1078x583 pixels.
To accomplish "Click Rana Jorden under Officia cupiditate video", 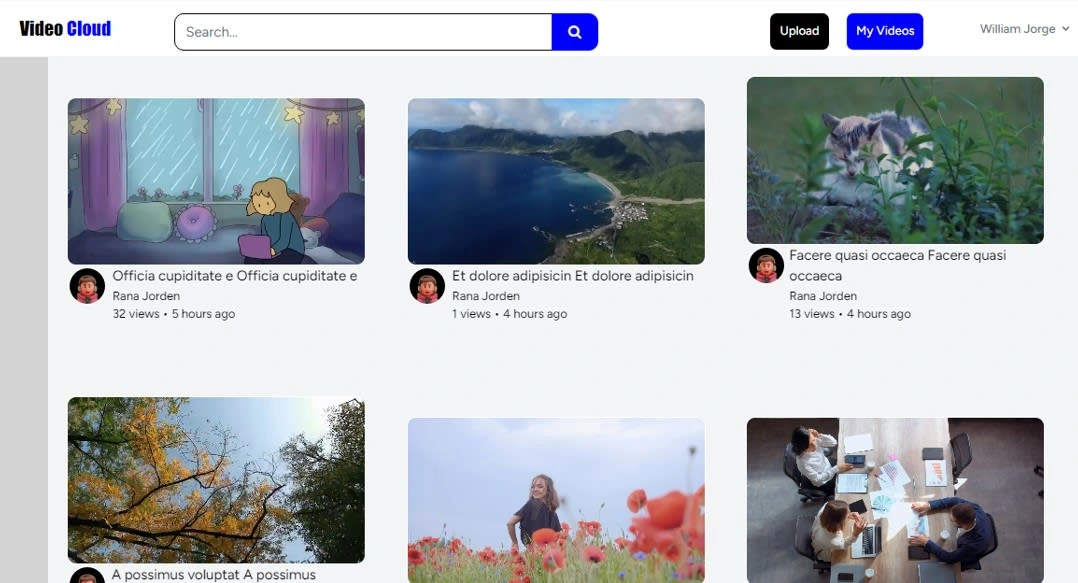I will click(146, 296).
